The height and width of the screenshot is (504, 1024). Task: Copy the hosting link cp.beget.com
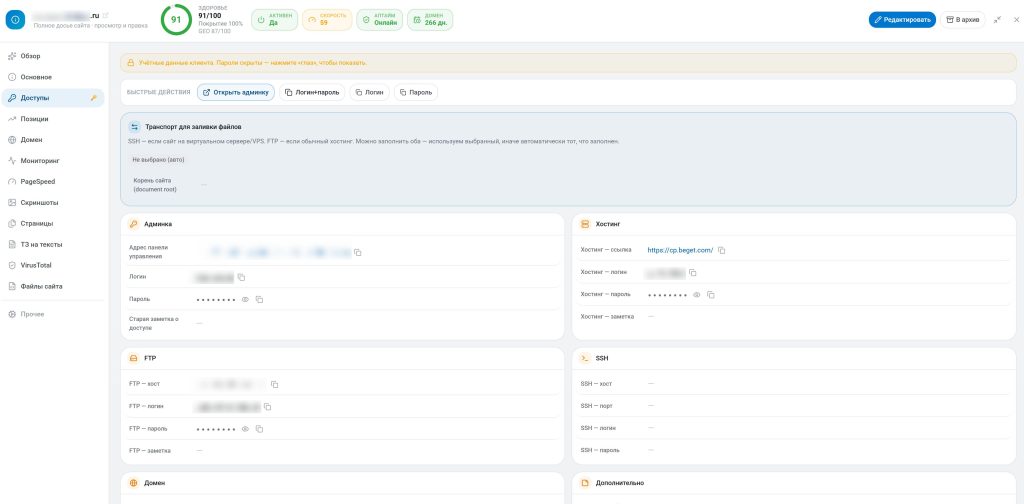click(x=722, y=250)
